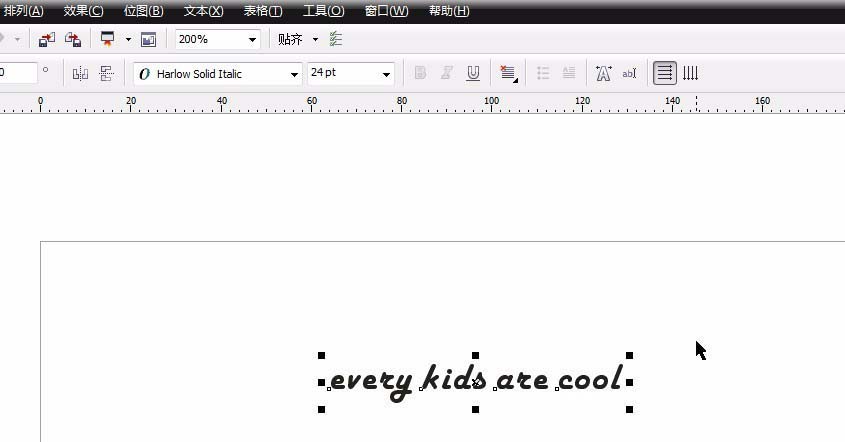
Task: Expand the font size dropdown arrow
Action: 386,74
